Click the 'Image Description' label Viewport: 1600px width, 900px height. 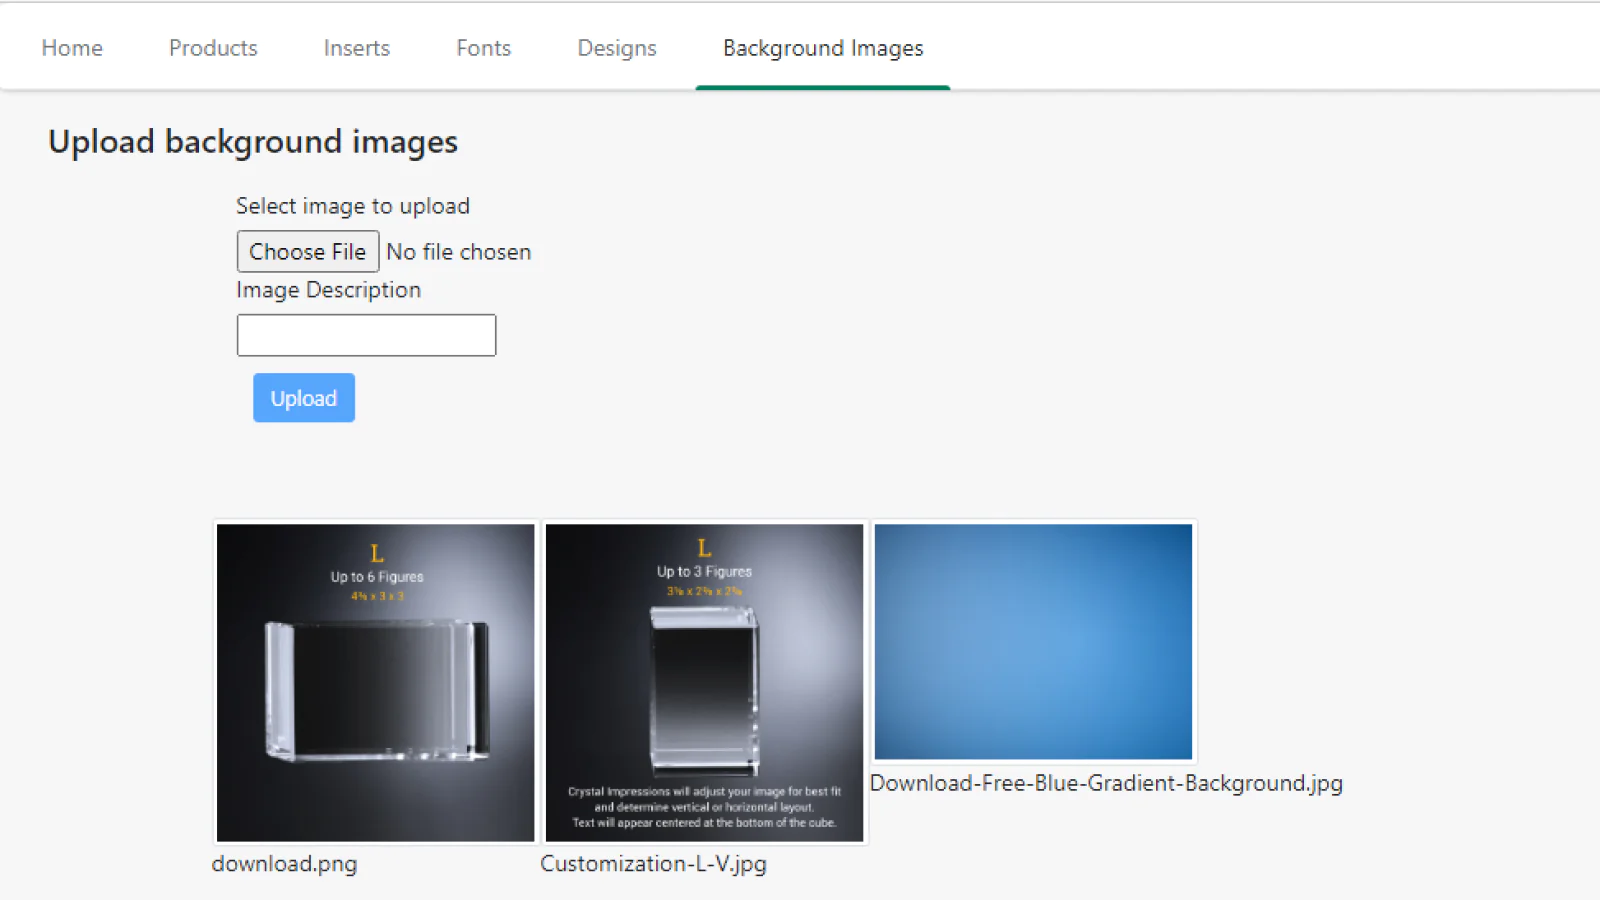(328, 290)
